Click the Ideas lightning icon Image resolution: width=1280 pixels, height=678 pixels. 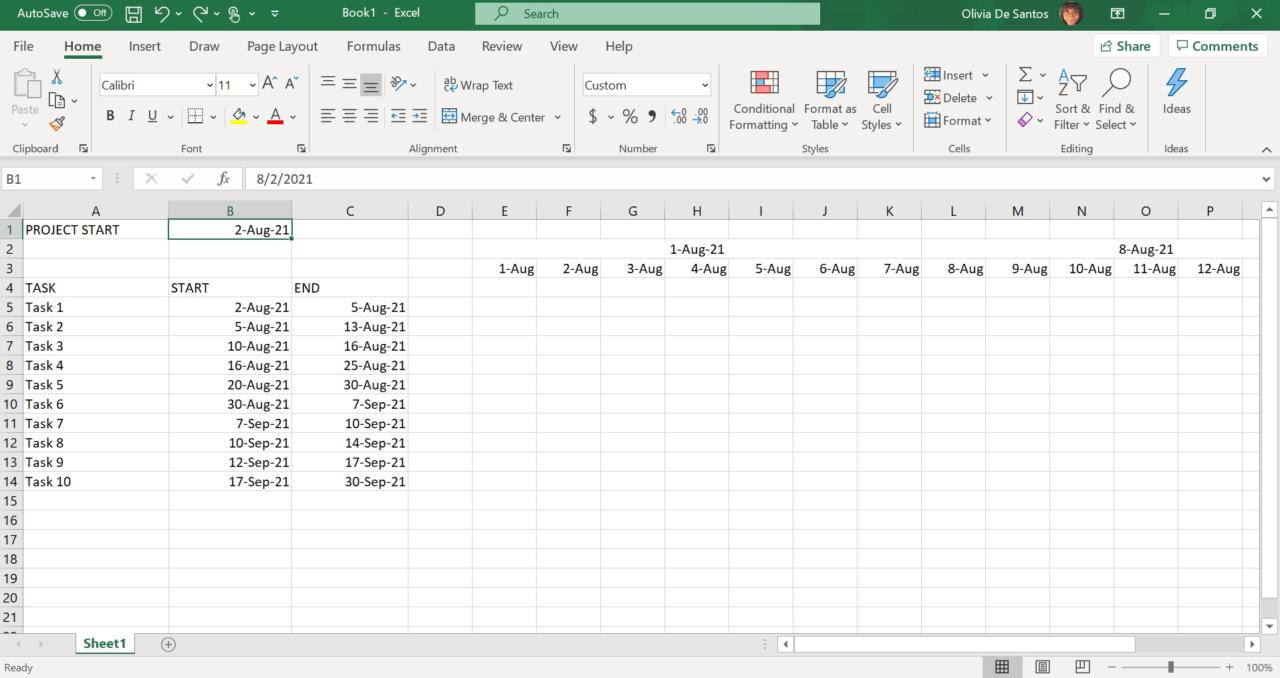[x=1177, y=84]
